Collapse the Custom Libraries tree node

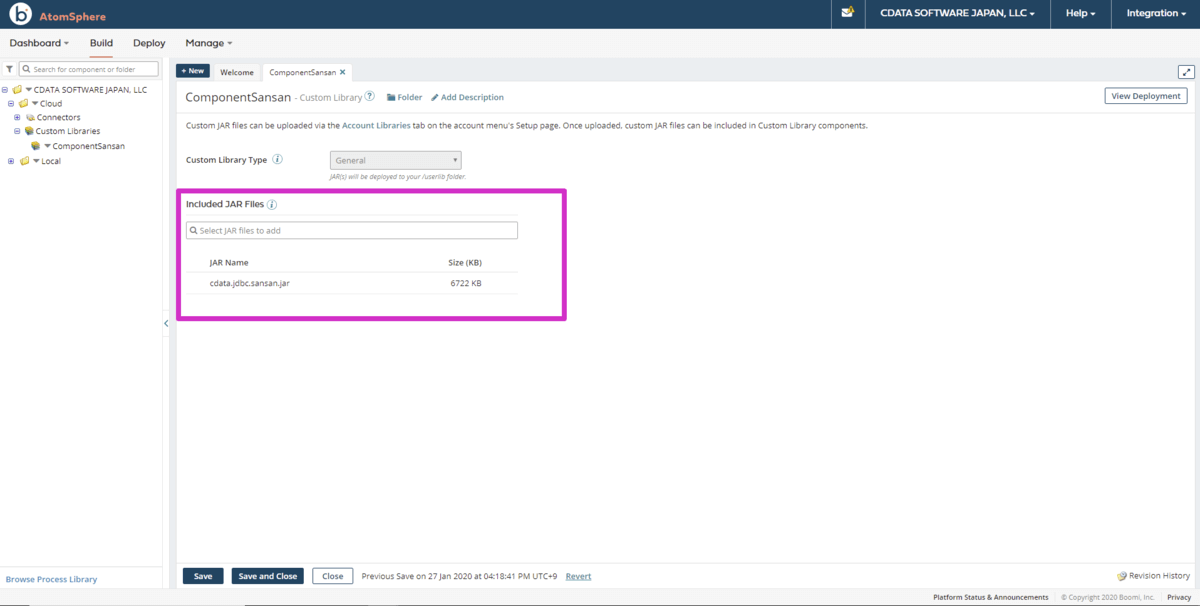pyautogui.click(x=17, y=131)
